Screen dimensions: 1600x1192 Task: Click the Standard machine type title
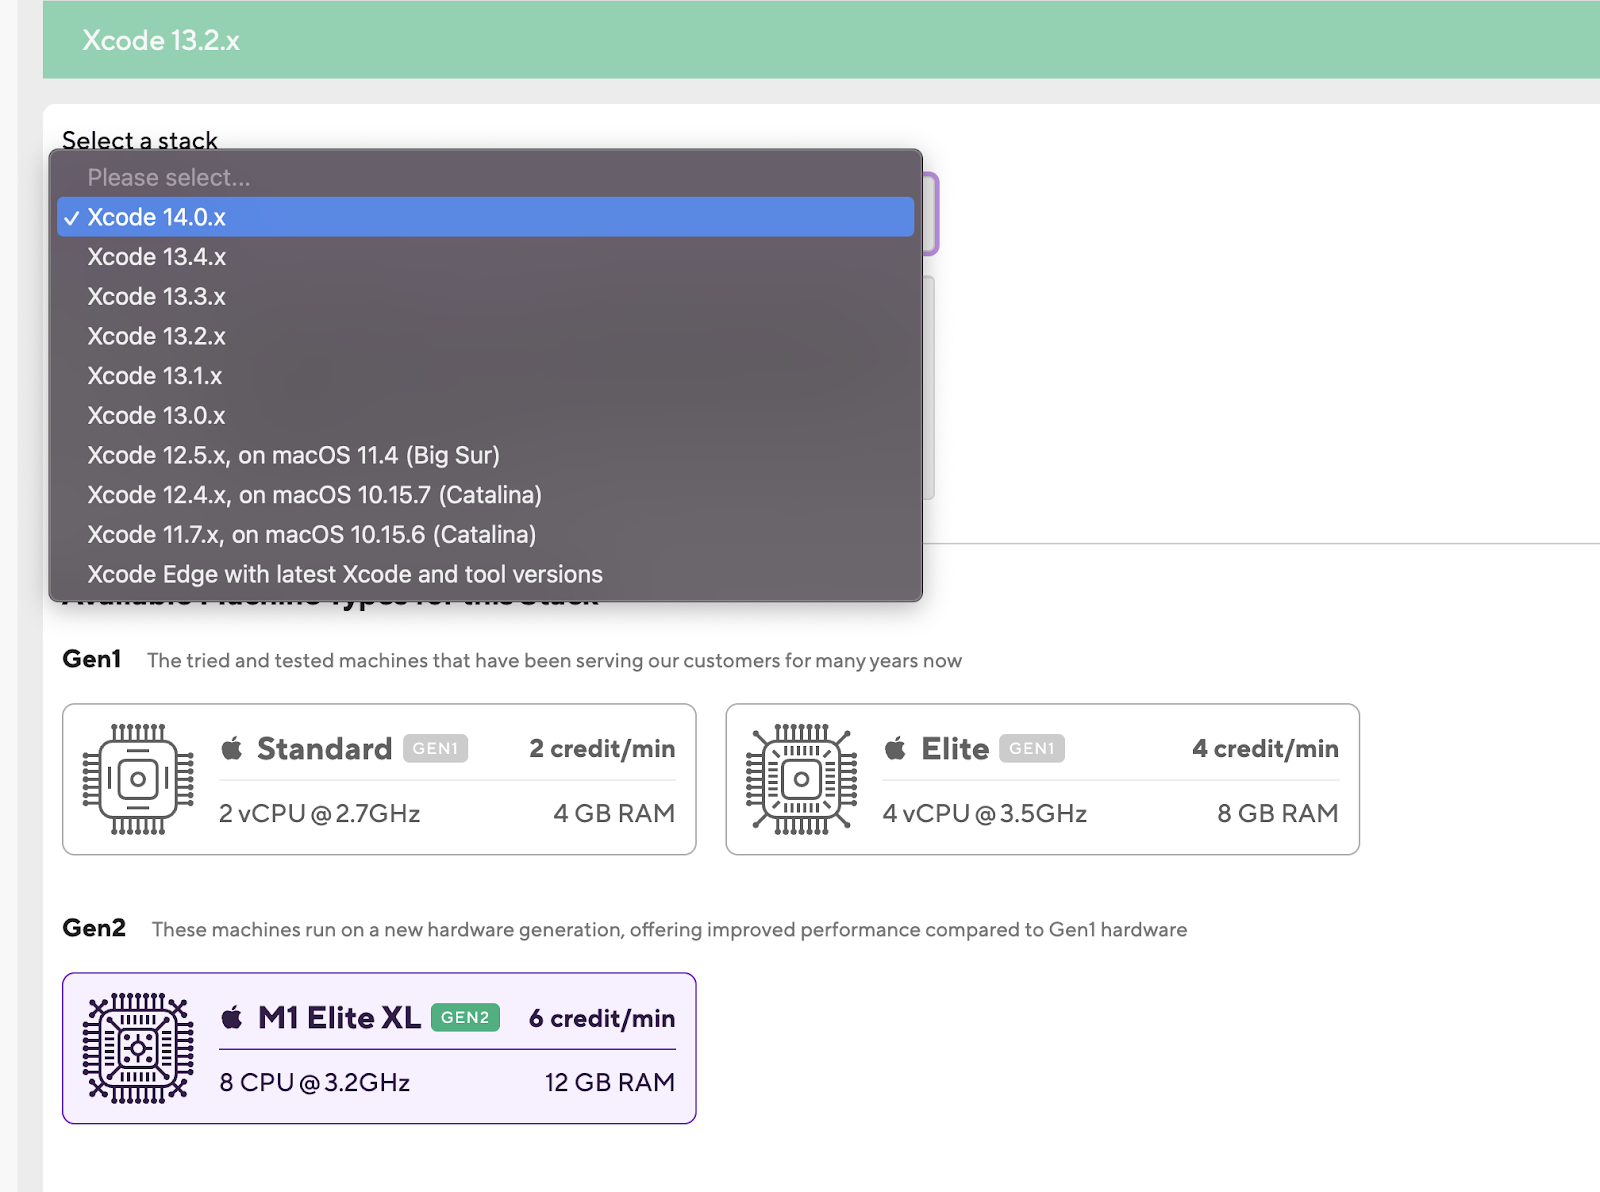pos(325,748)
